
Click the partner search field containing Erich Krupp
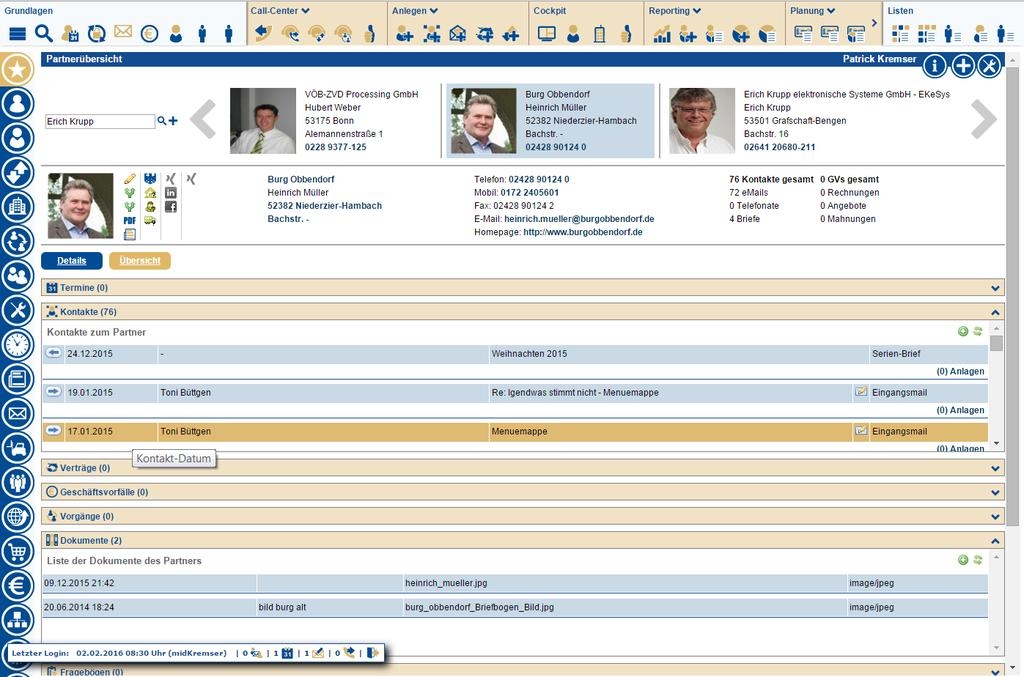pos(99,121)
